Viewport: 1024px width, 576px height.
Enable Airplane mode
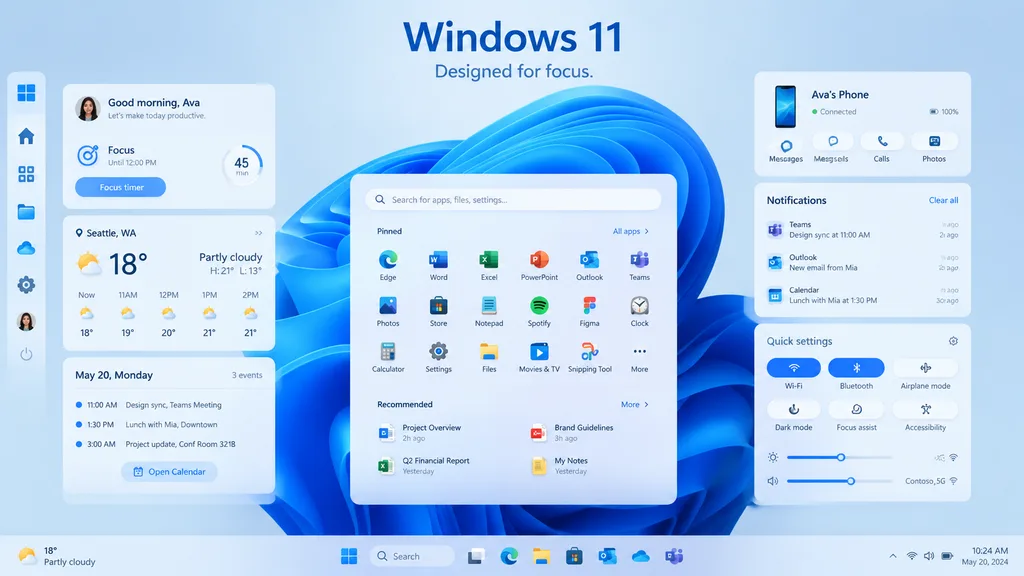point(925,368)
